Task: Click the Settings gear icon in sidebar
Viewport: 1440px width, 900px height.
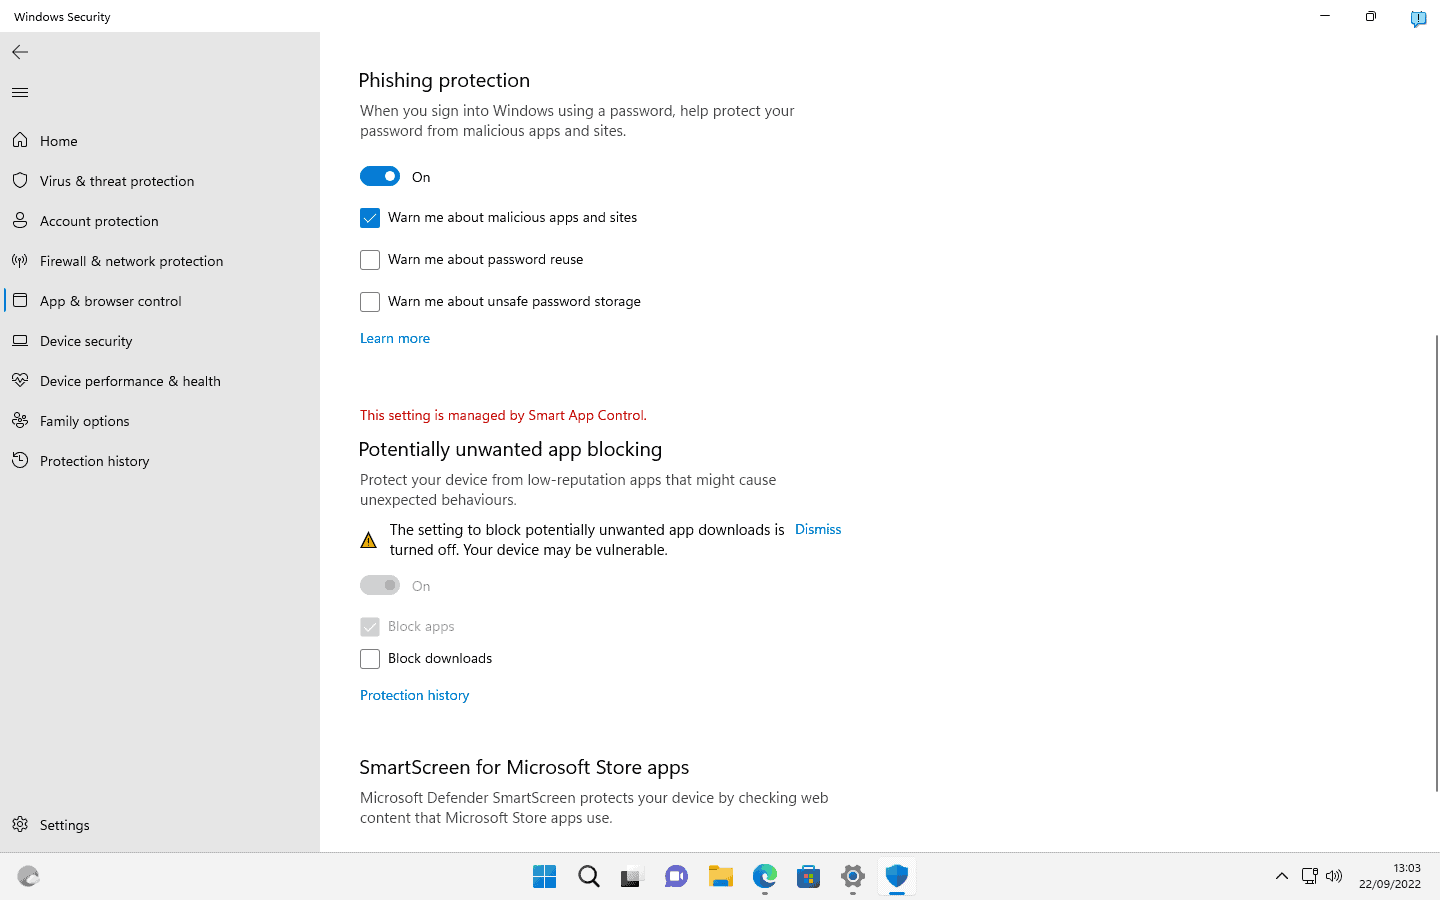Action: click(x=20, y=824)
